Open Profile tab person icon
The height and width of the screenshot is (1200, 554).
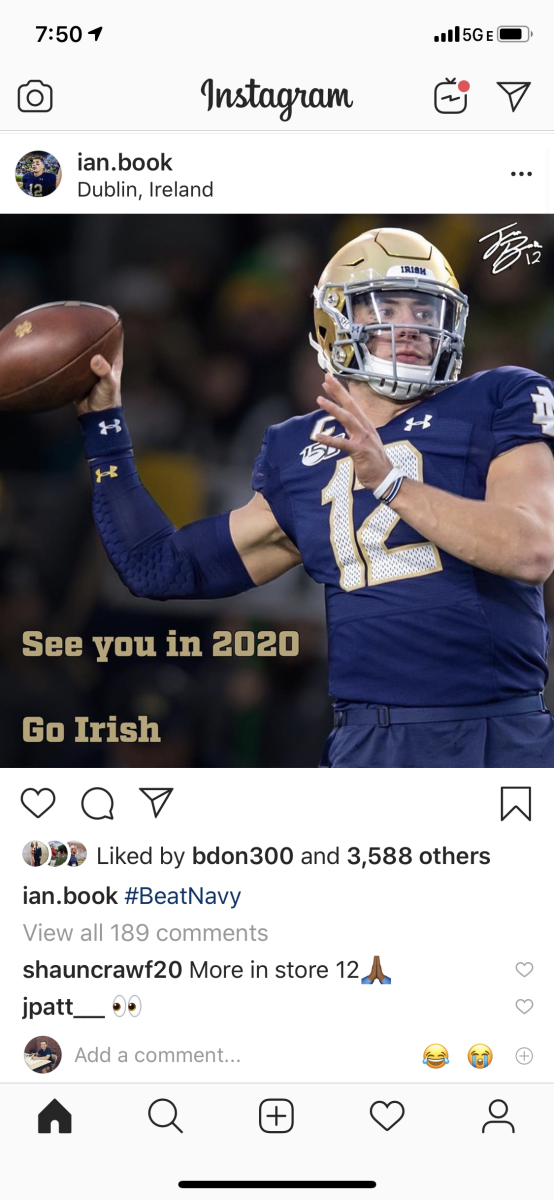pos(497,1116)
